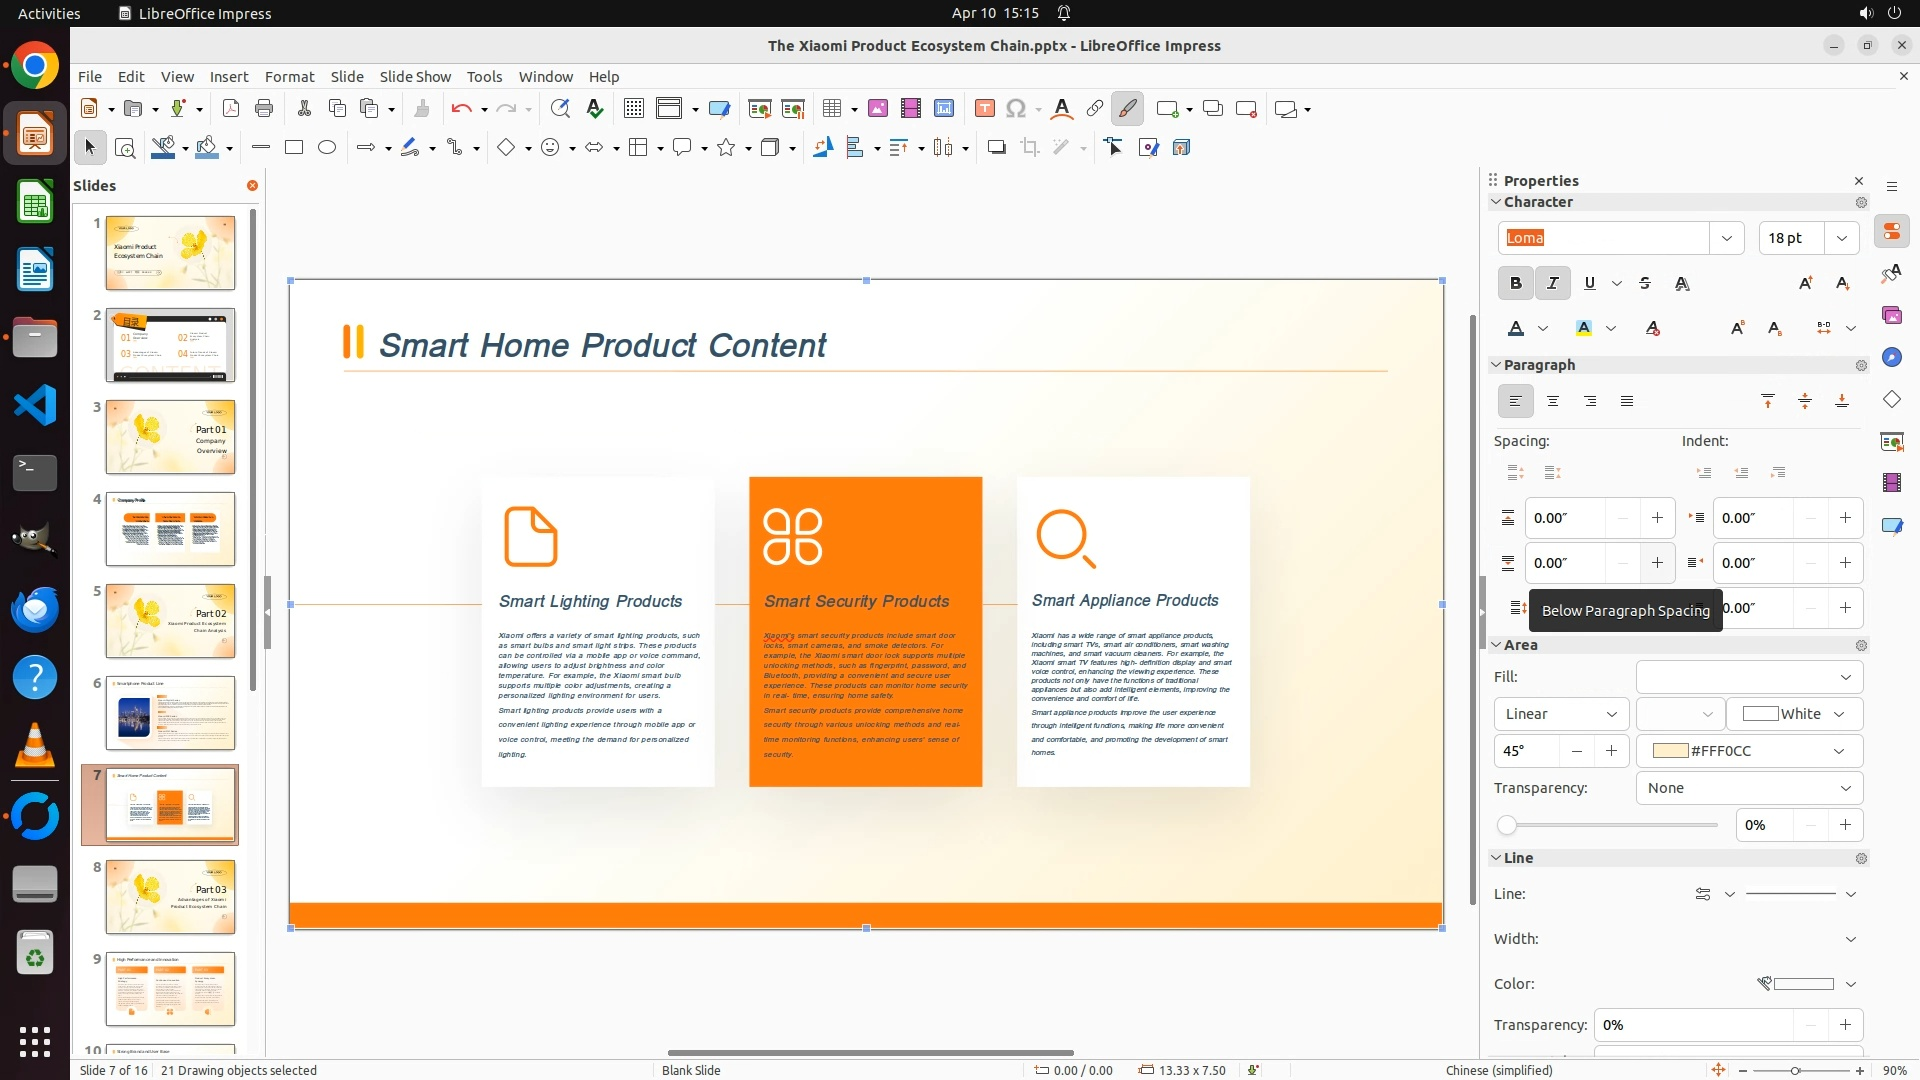Viewport: 1920px width, 1080px height.
Task: Select the Rectangle drawing tool
Action: [x=294, y=148]
